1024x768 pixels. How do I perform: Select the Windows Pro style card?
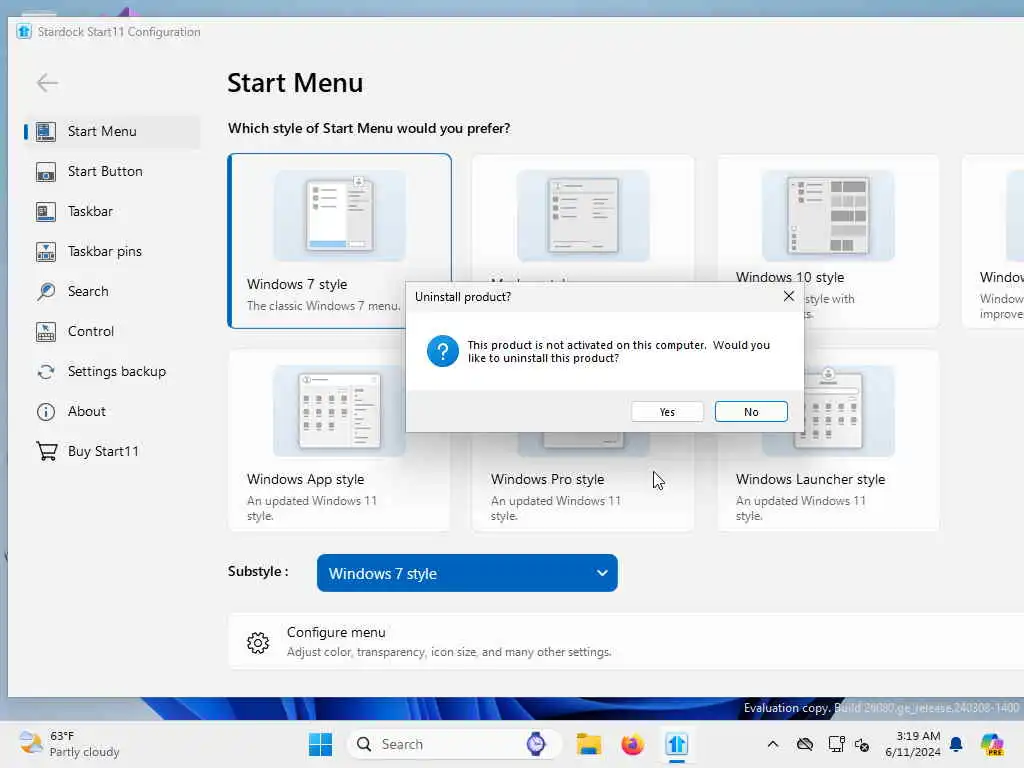[x=583, y=481]
